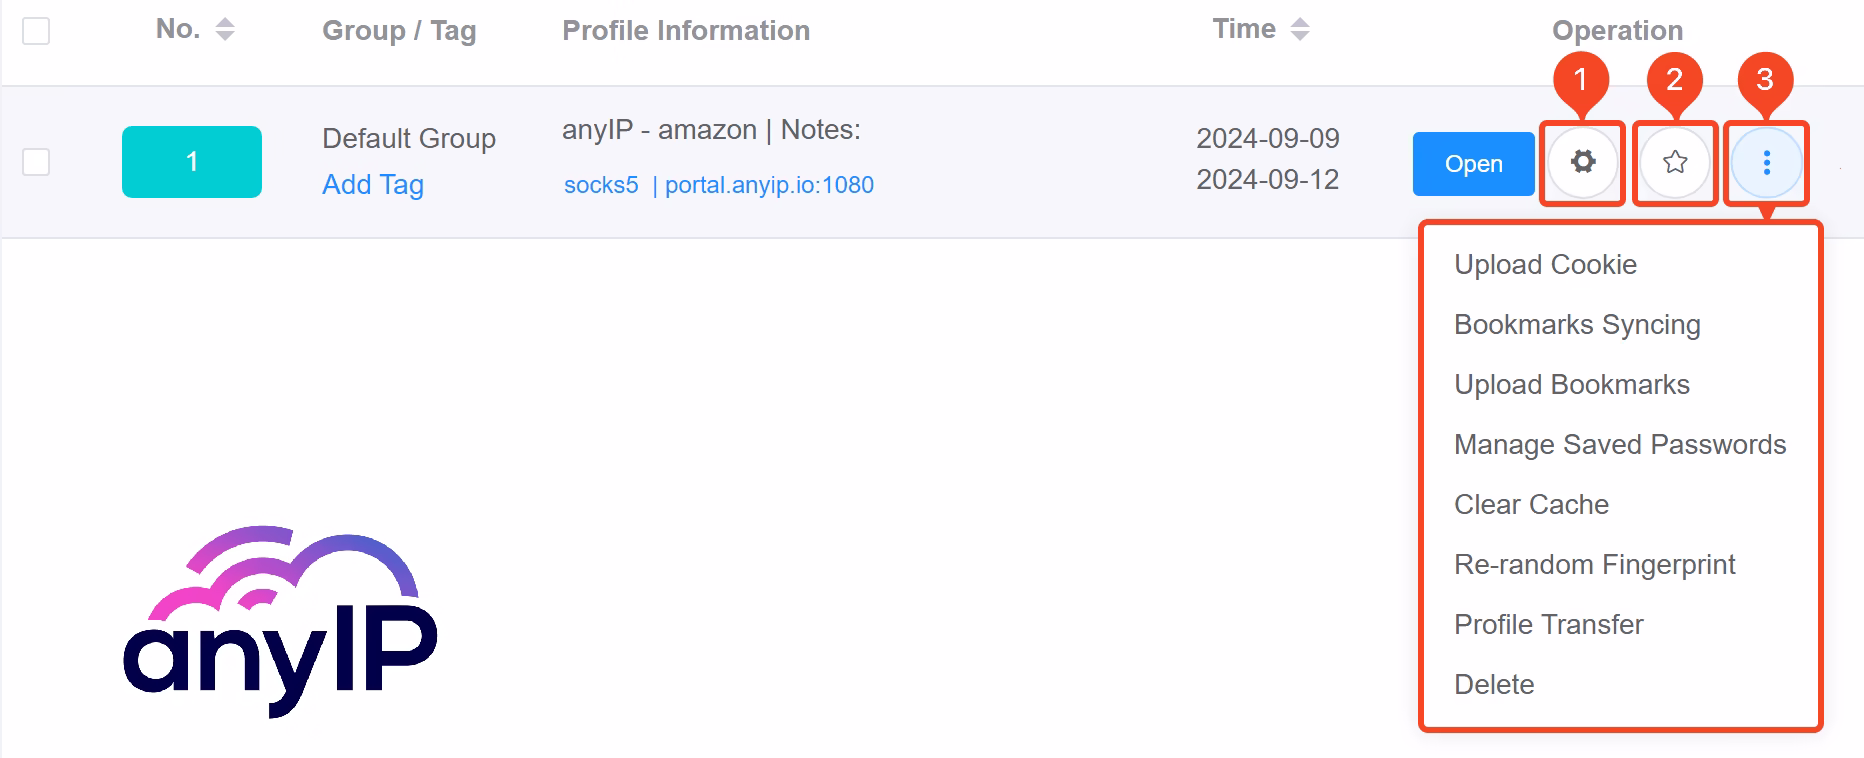Click the star favorite icon

click(1675, 162)
